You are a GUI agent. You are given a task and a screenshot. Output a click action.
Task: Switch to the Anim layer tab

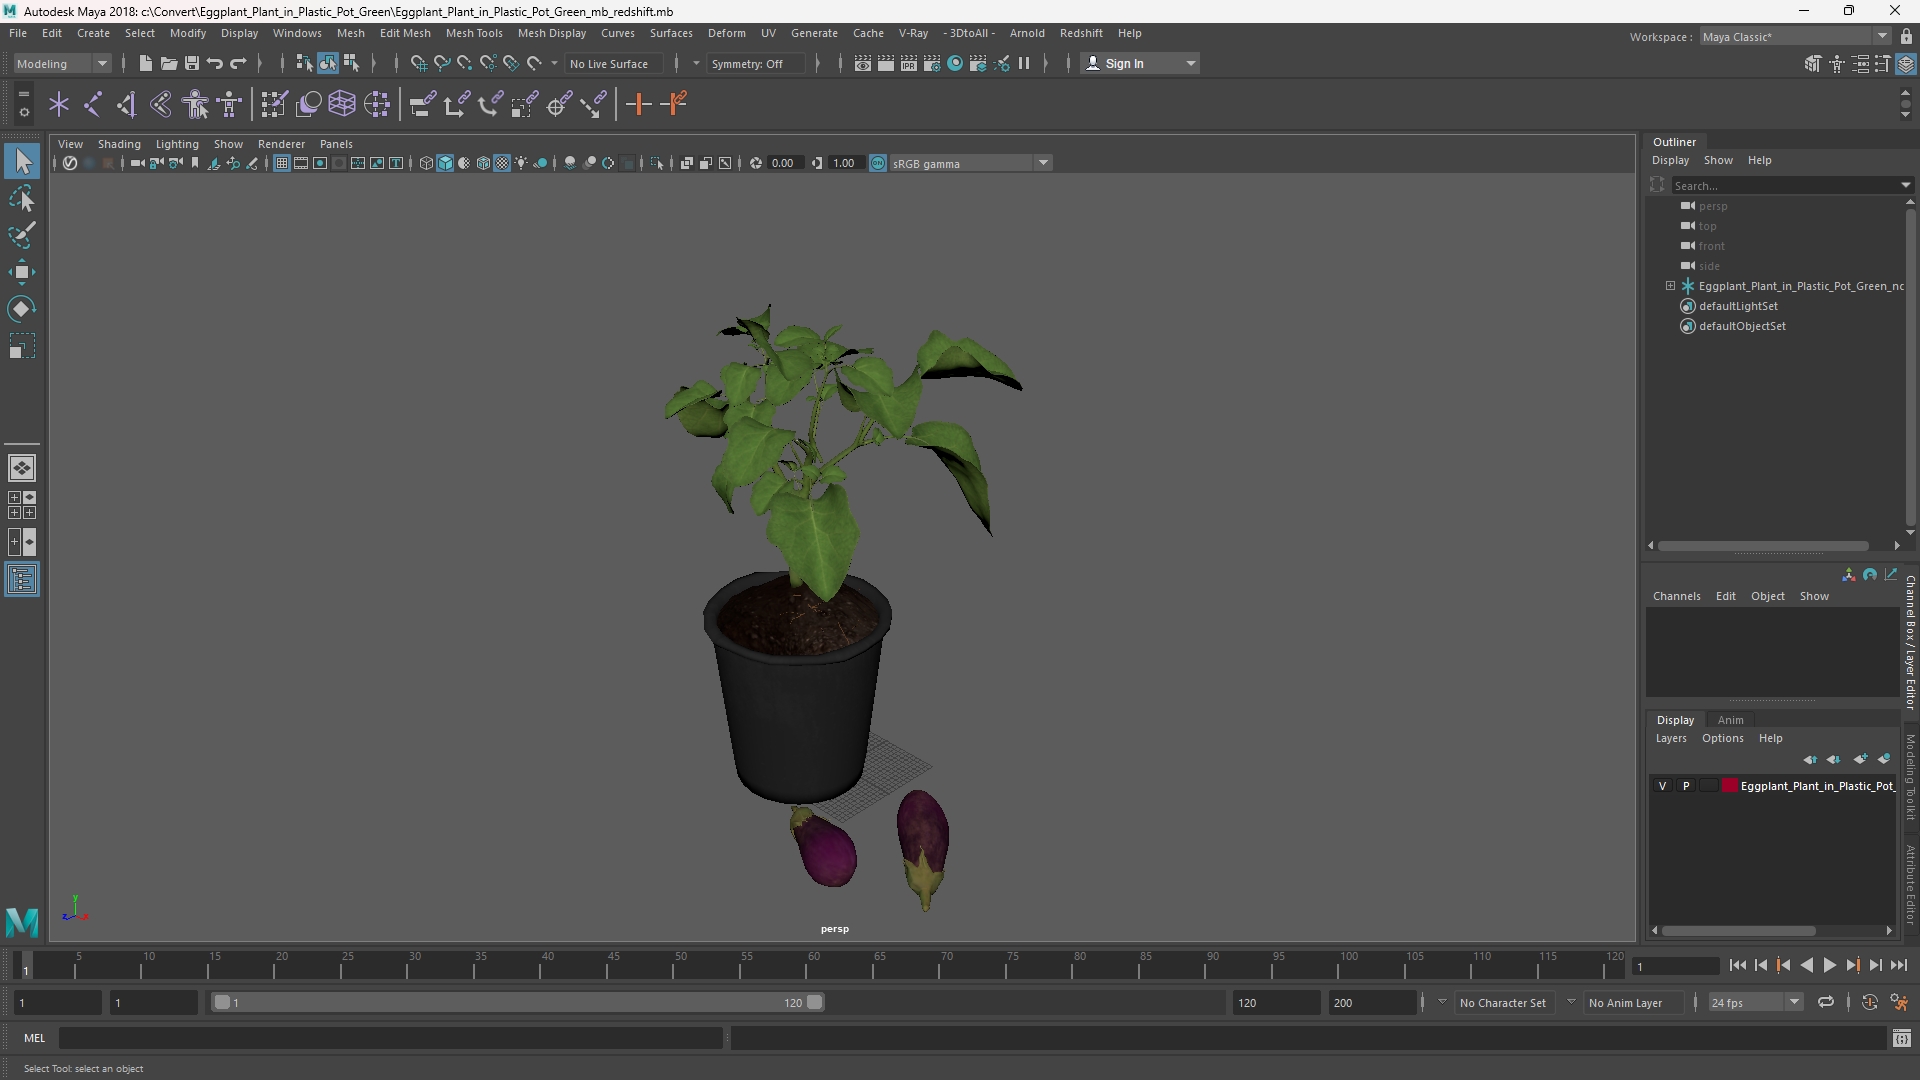pyautogui.click(x=1730, y=720)
